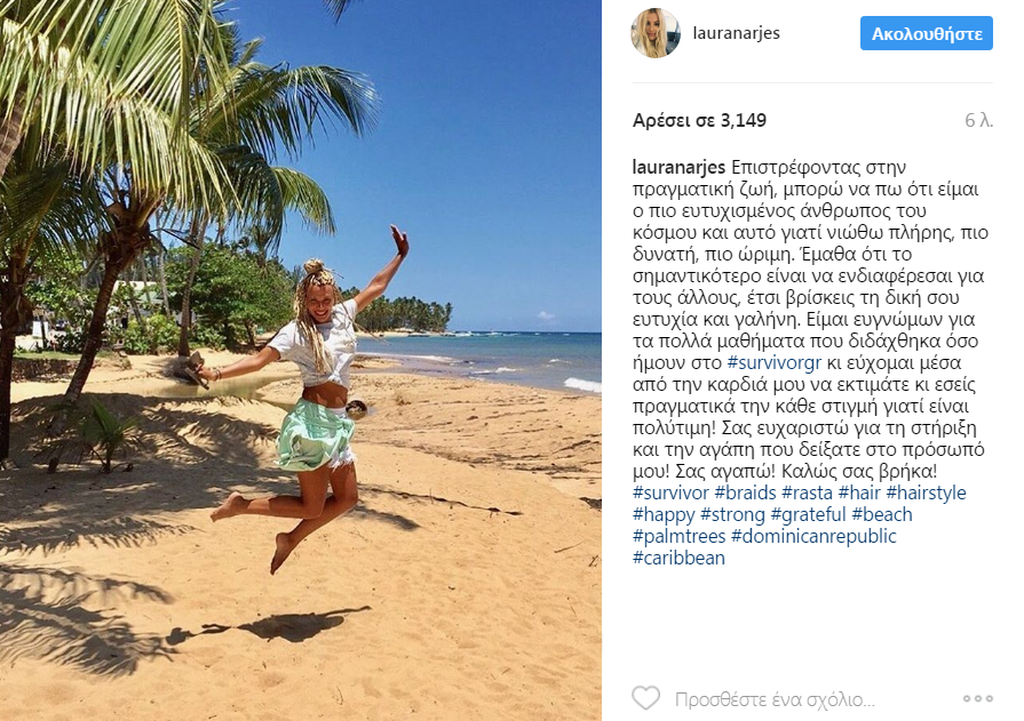Click the #rasta hashtag
1024x721 pixels.
[807, 492]
